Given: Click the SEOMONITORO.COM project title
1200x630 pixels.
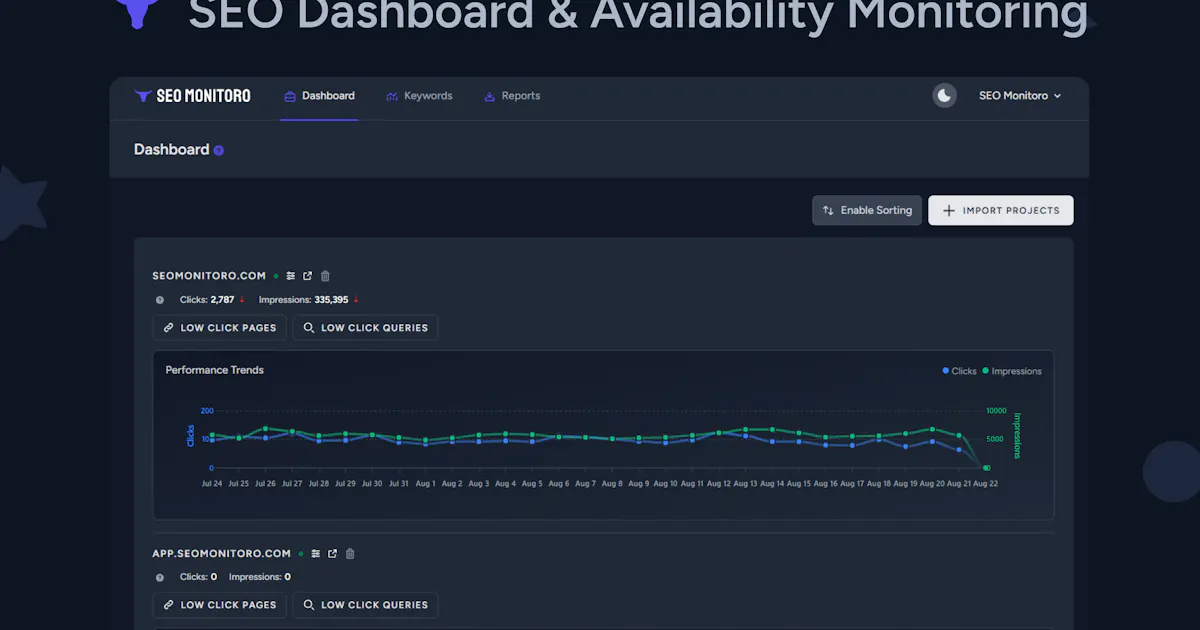Looking at the screenshot, I should [209, 276].
